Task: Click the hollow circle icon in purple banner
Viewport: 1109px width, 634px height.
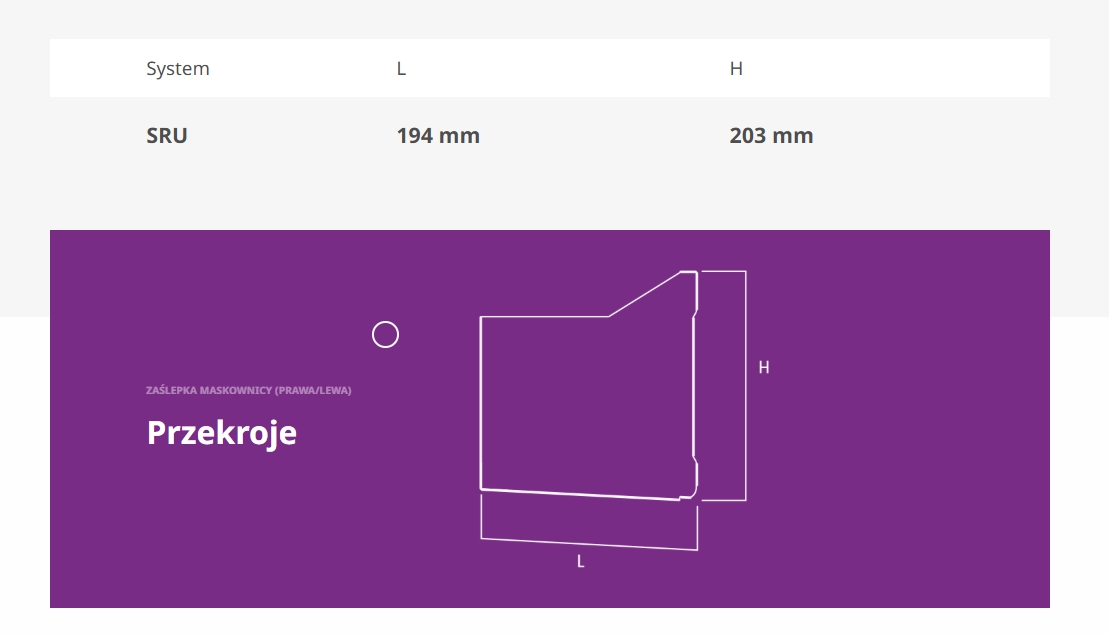Action: 385,335
